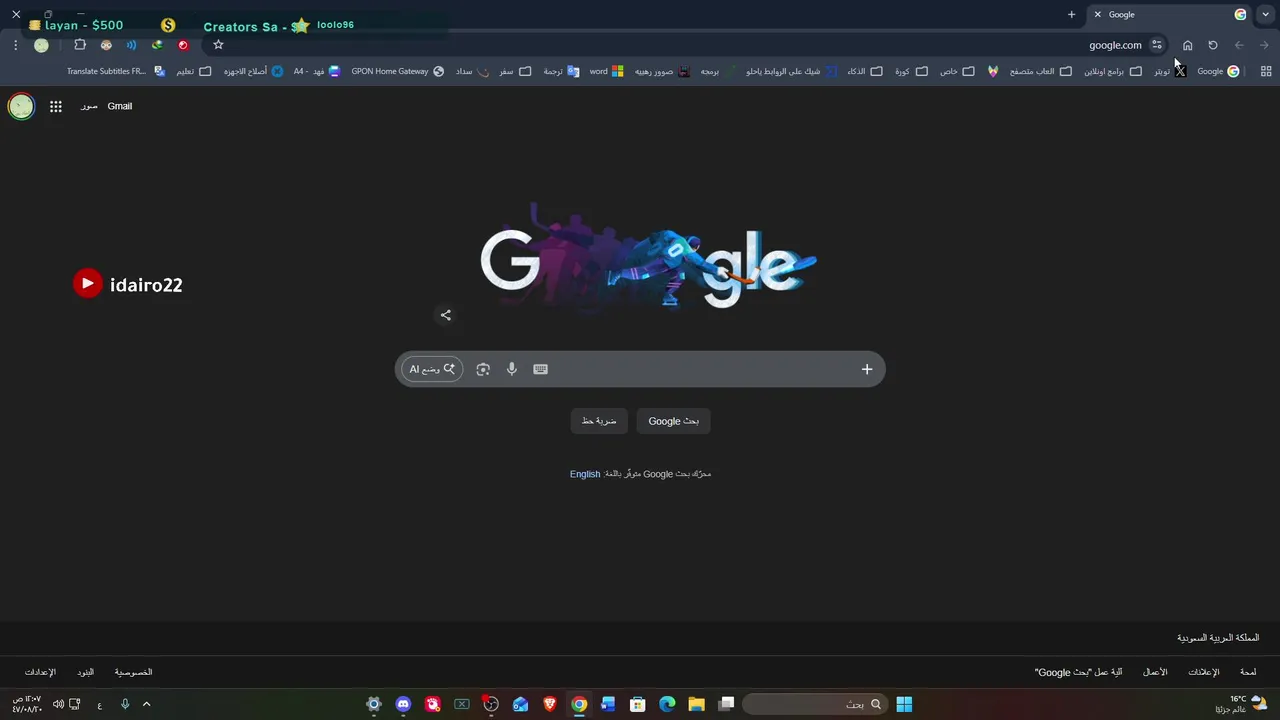Open the Chrome profile avatar in toolbar
Screen dimensions: 1280x720
(x=41, y=45)
